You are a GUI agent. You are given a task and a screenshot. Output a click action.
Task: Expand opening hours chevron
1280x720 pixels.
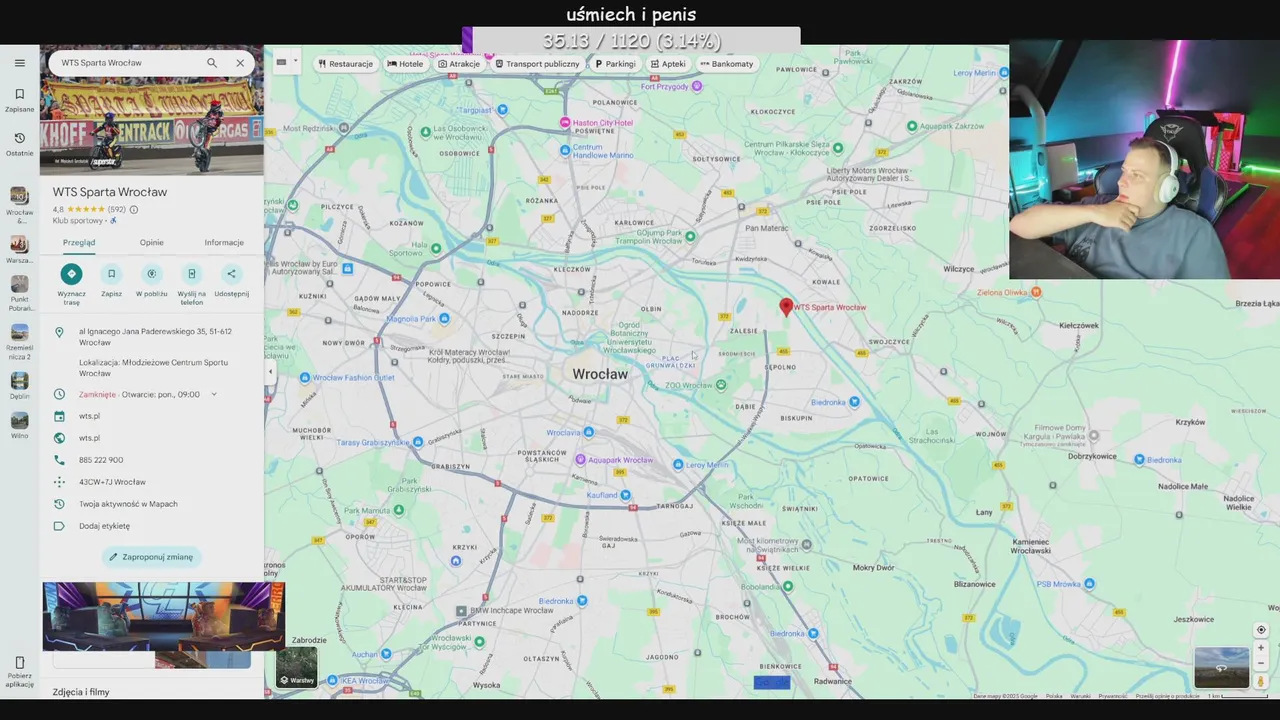[x=214, y=394]
